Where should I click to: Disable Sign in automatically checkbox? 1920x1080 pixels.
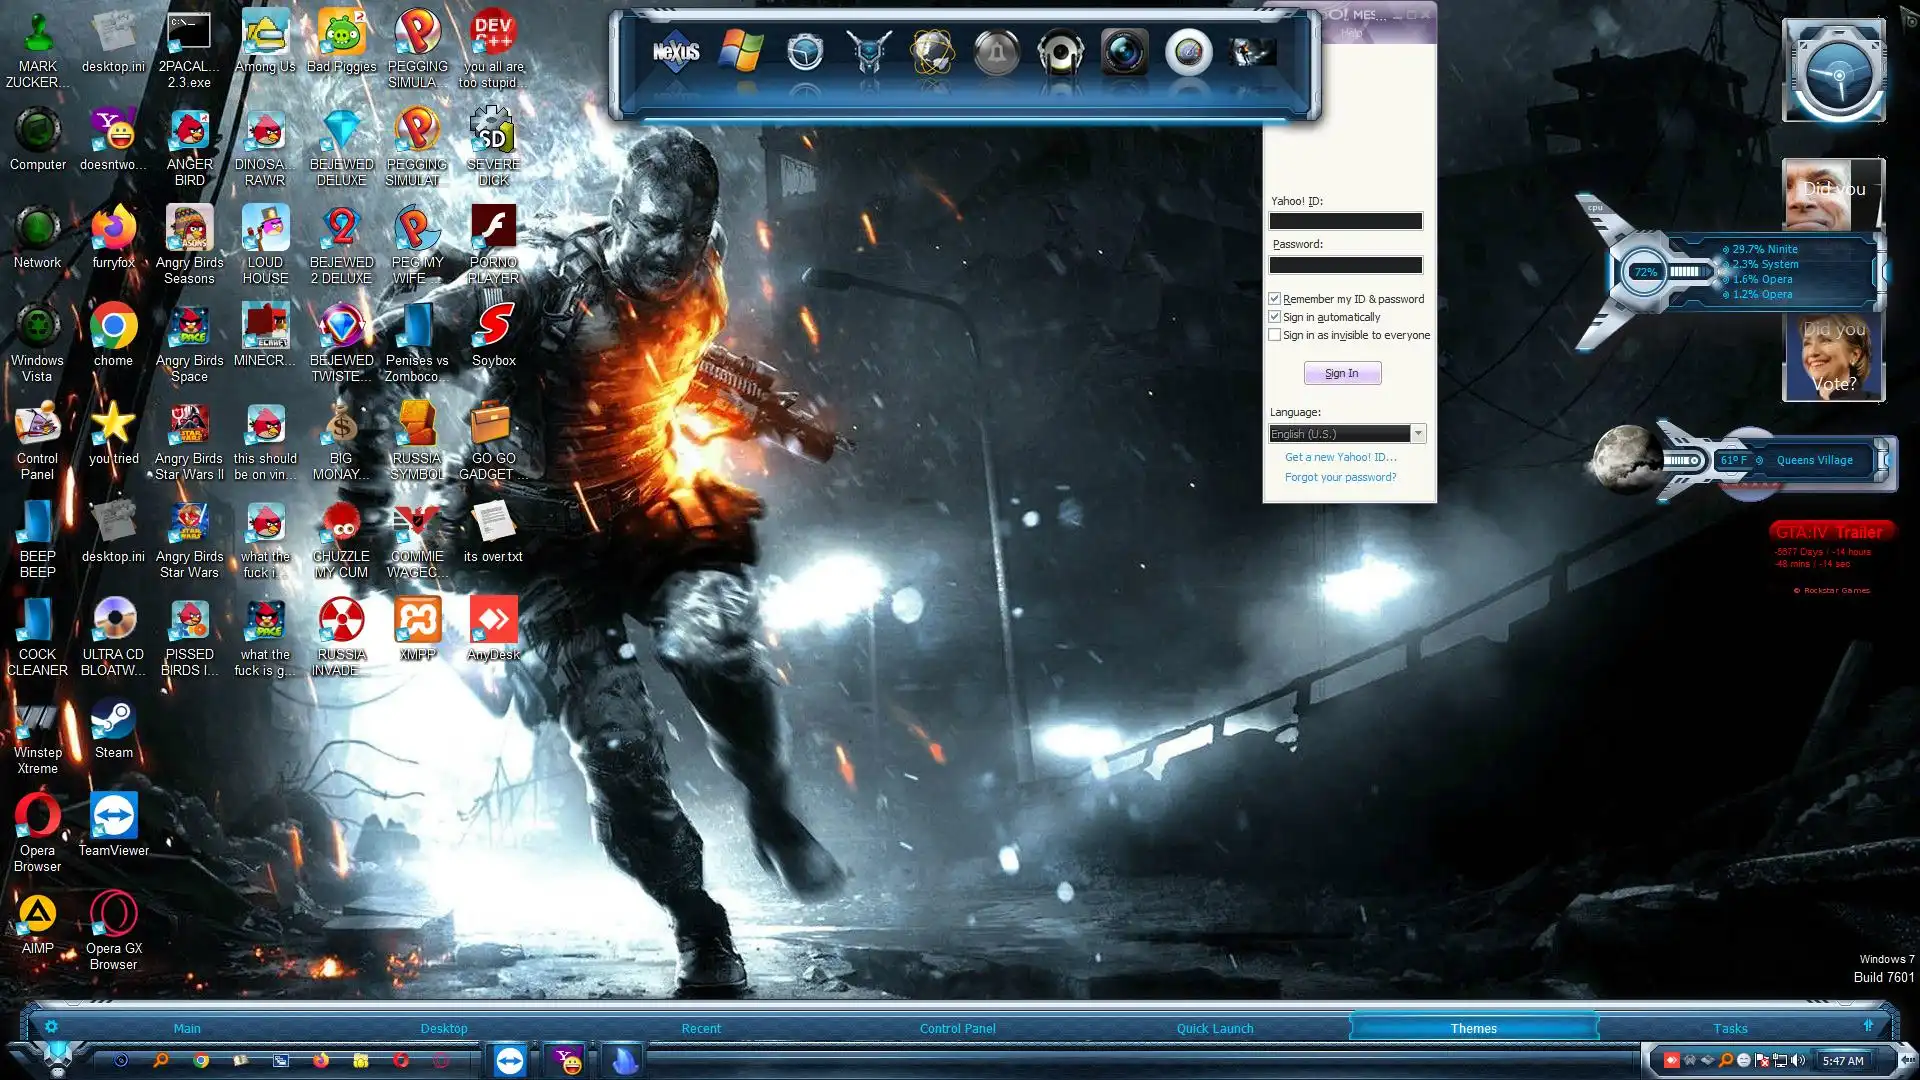click(1275, 317)
